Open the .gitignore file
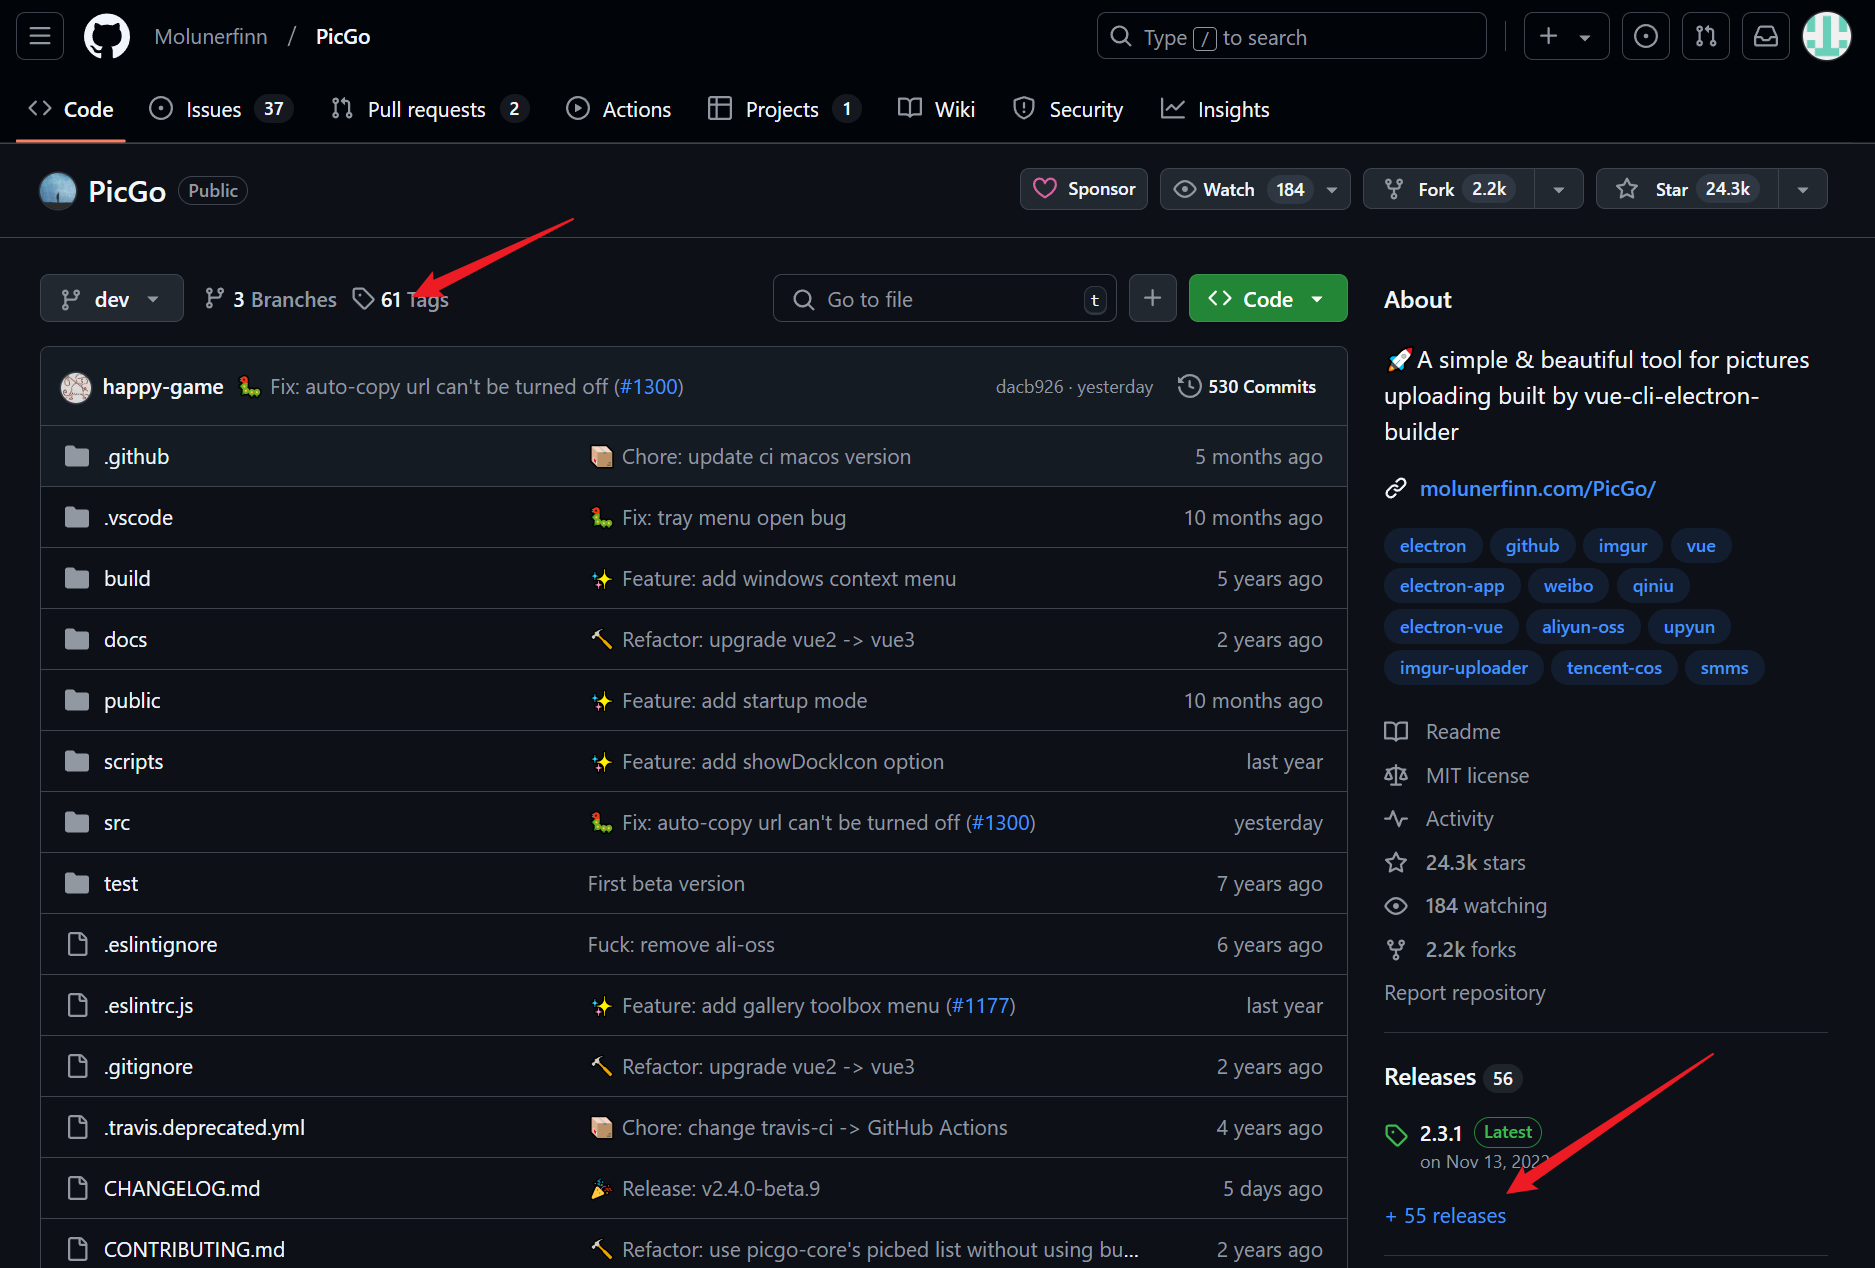Viewport: 1875px width, 1268px height. click(148, 1067)
